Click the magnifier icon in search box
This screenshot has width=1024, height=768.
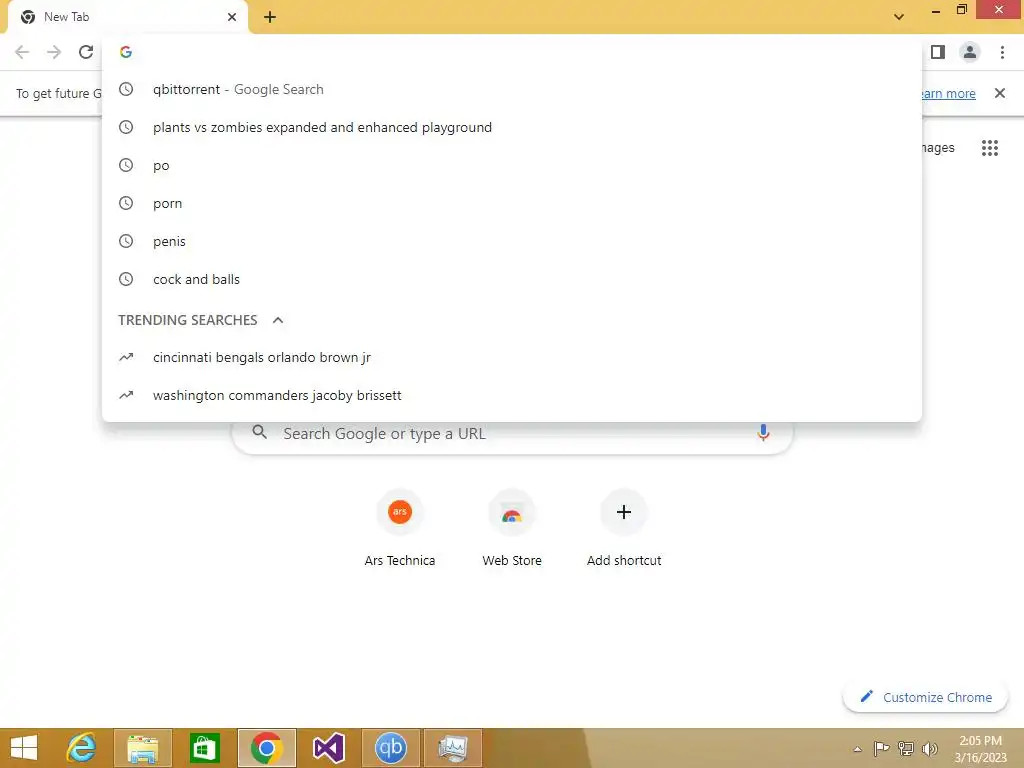pos(259,432)
